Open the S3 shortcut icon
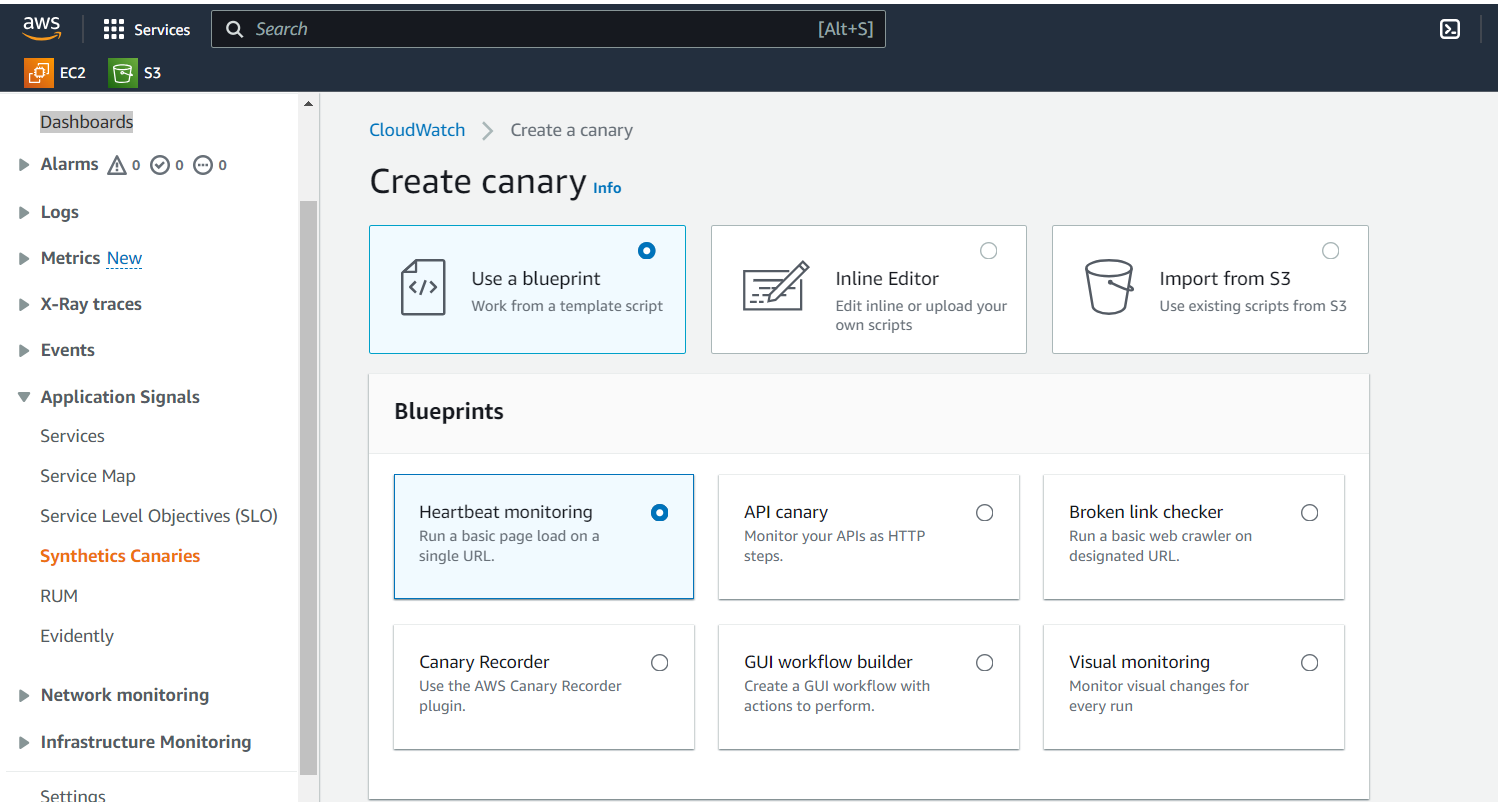 [123, 73]
